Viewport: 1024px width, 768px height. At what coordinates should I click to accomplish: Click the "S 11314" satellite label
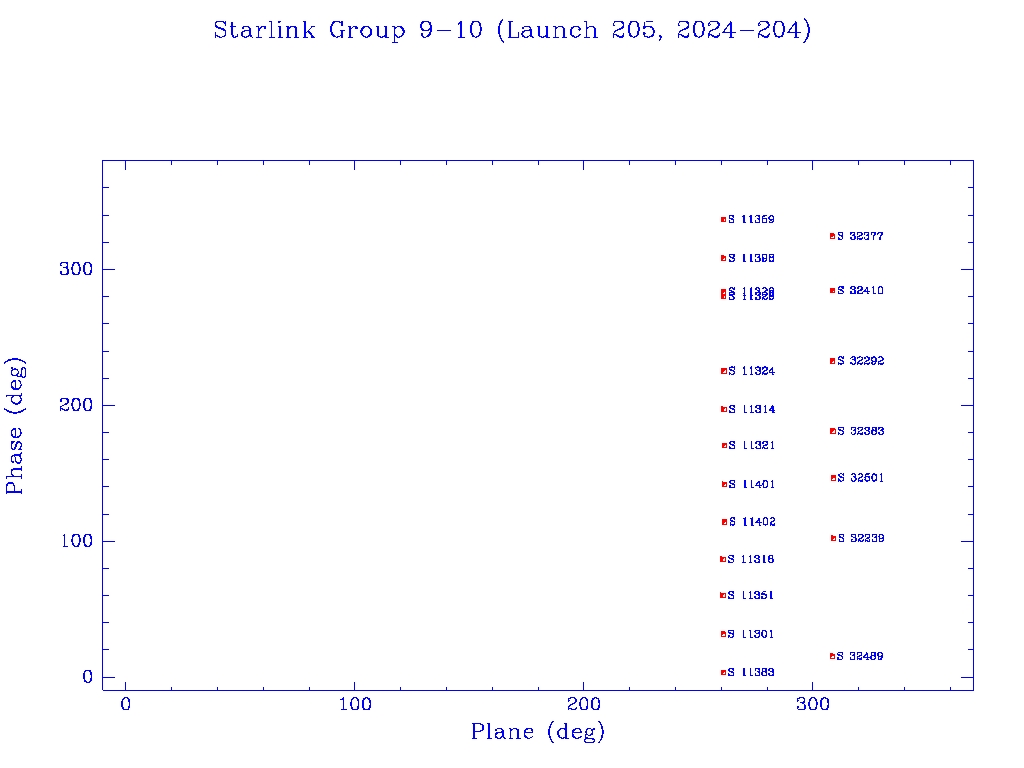coord(752,409)
